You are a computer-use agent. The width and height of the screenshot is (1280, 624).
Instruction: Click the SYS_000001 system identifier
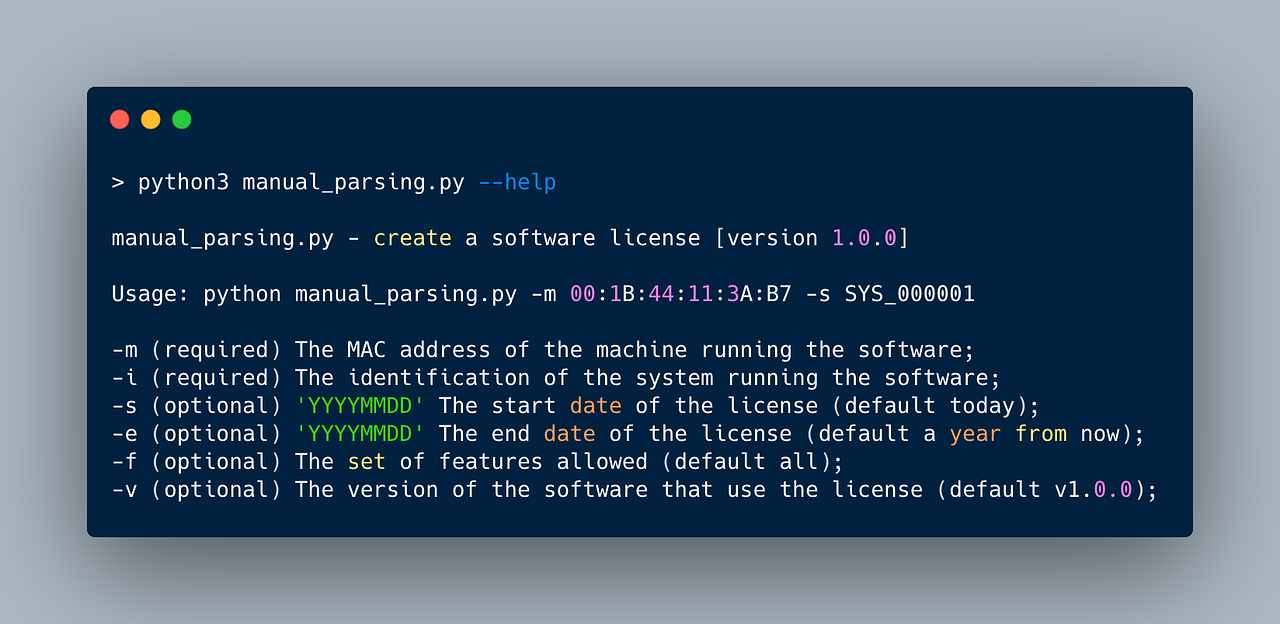click(x=909, y=294)
